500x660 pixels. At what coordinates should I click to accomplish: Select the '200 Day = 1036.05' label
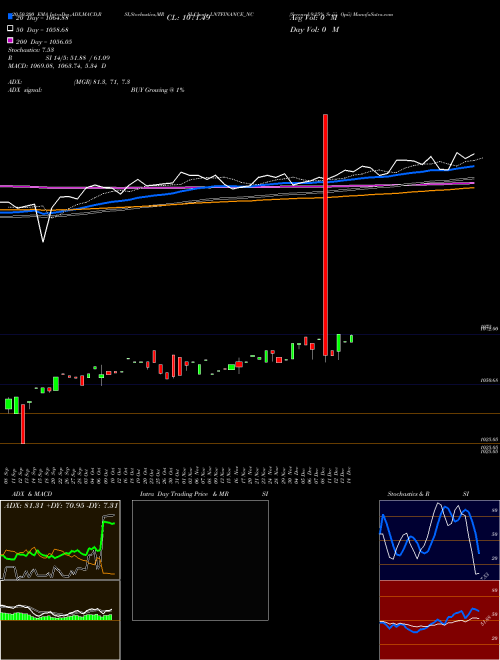pyautogui.click(x=44, y=42)
